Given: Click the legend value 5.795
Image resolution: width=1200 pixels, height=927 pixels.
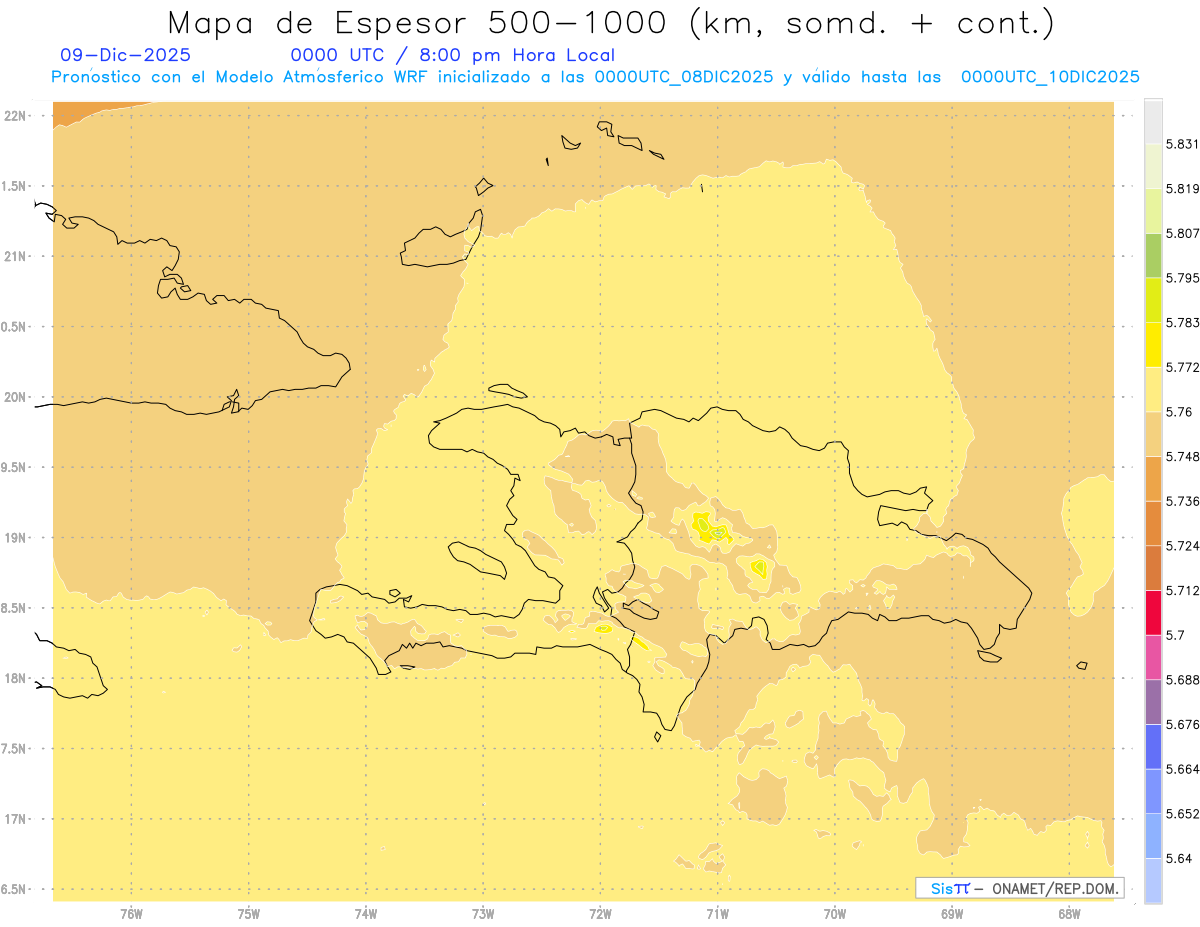Looking at the screenshot, I should (x=1182, y=277).
